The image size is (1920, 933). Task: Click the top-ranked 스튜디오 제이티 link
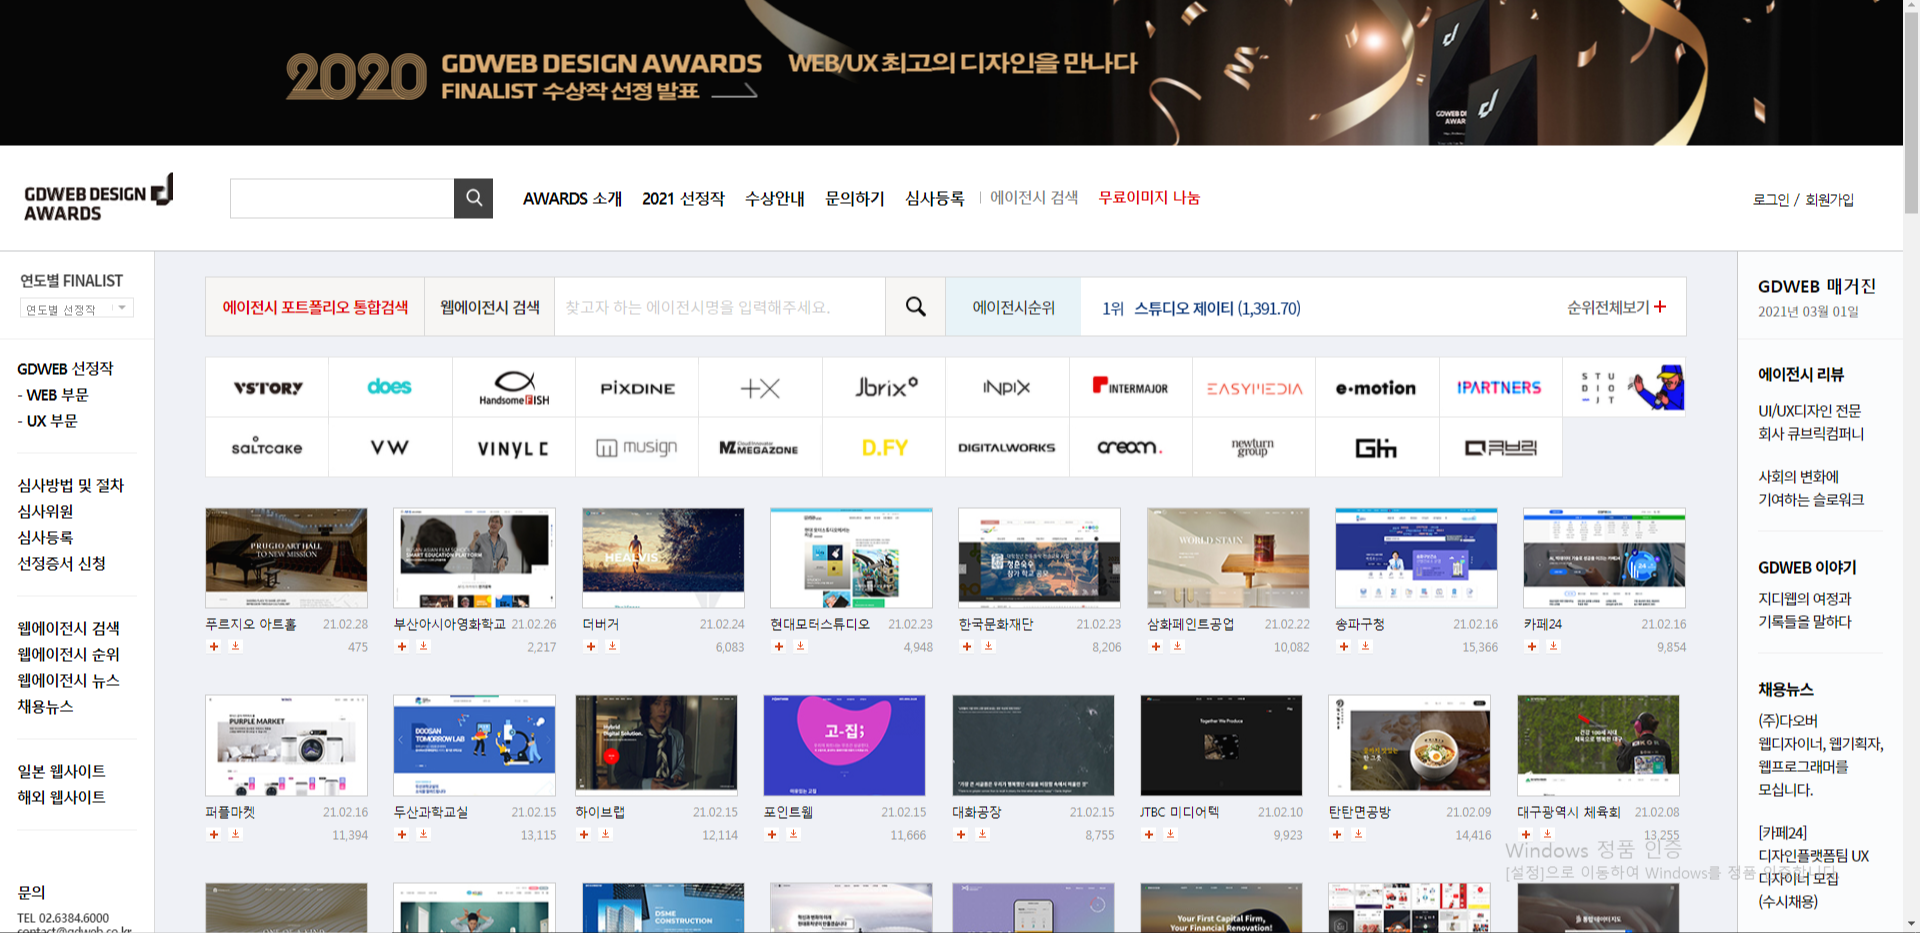(1217, 308)
